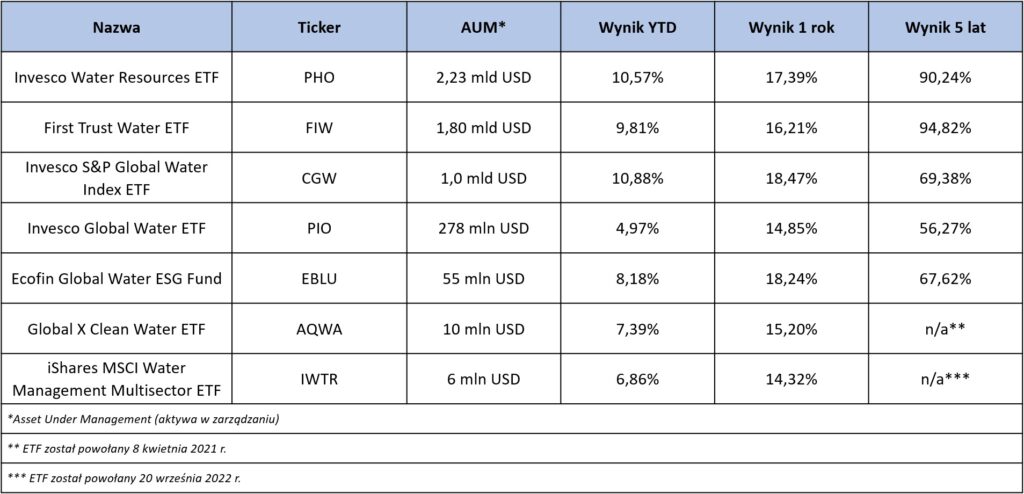Click the First Trust Water ETF name
The image size is (1024, 494).
116,128
